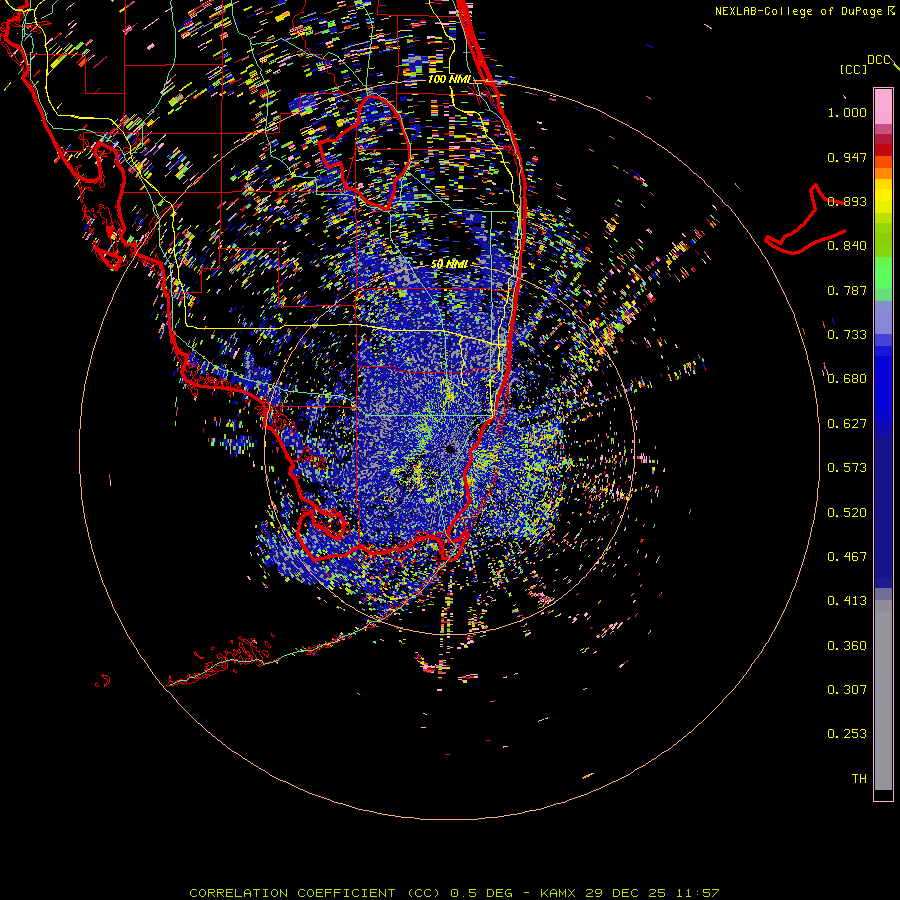The height and width of the screenshot is (900, 900).
Task: Pick the periwinkle segment of color bar
Action: 883,317
